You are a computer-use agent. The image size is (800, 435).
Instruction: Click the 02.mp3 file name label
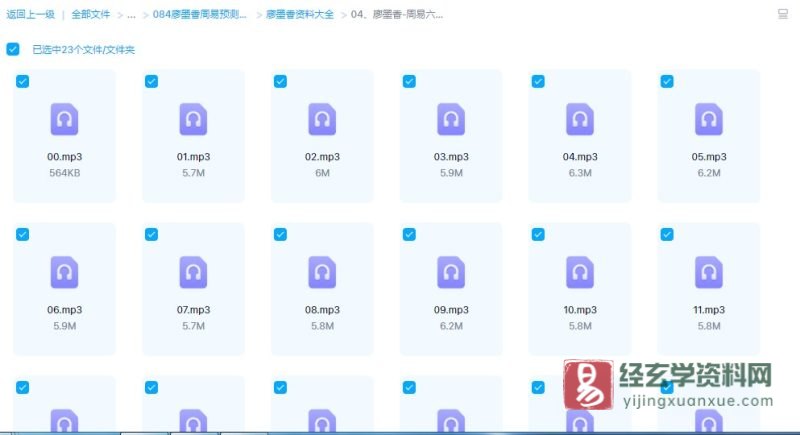pyautogui.click(x=322, y=157)
